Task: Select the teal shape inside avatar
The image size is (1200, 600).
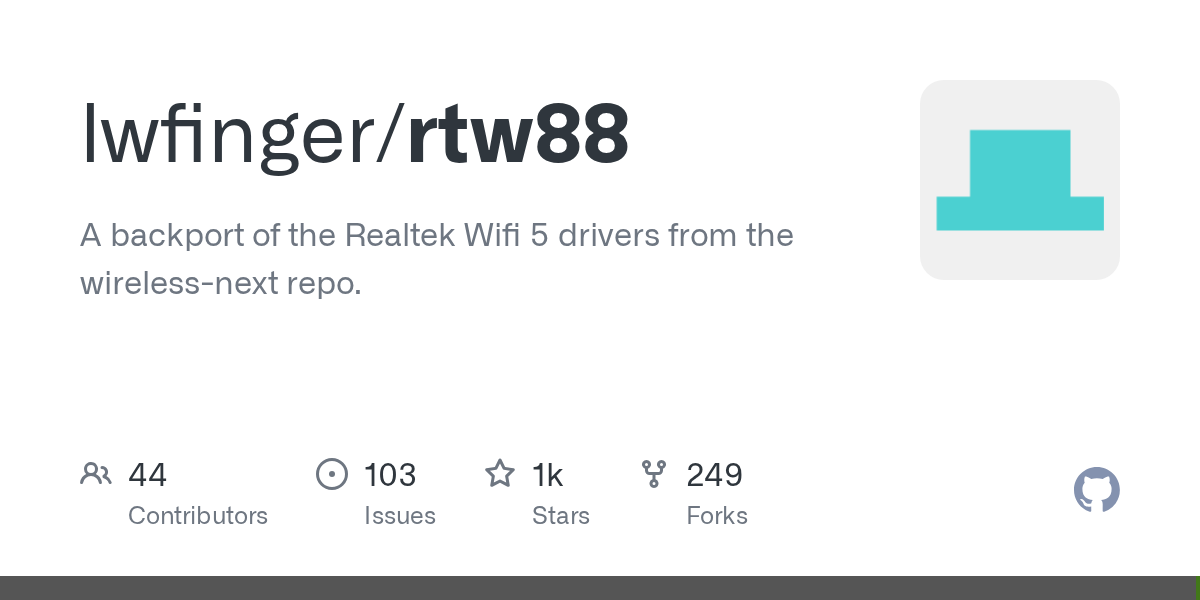Action: (x=1020, y=180)
